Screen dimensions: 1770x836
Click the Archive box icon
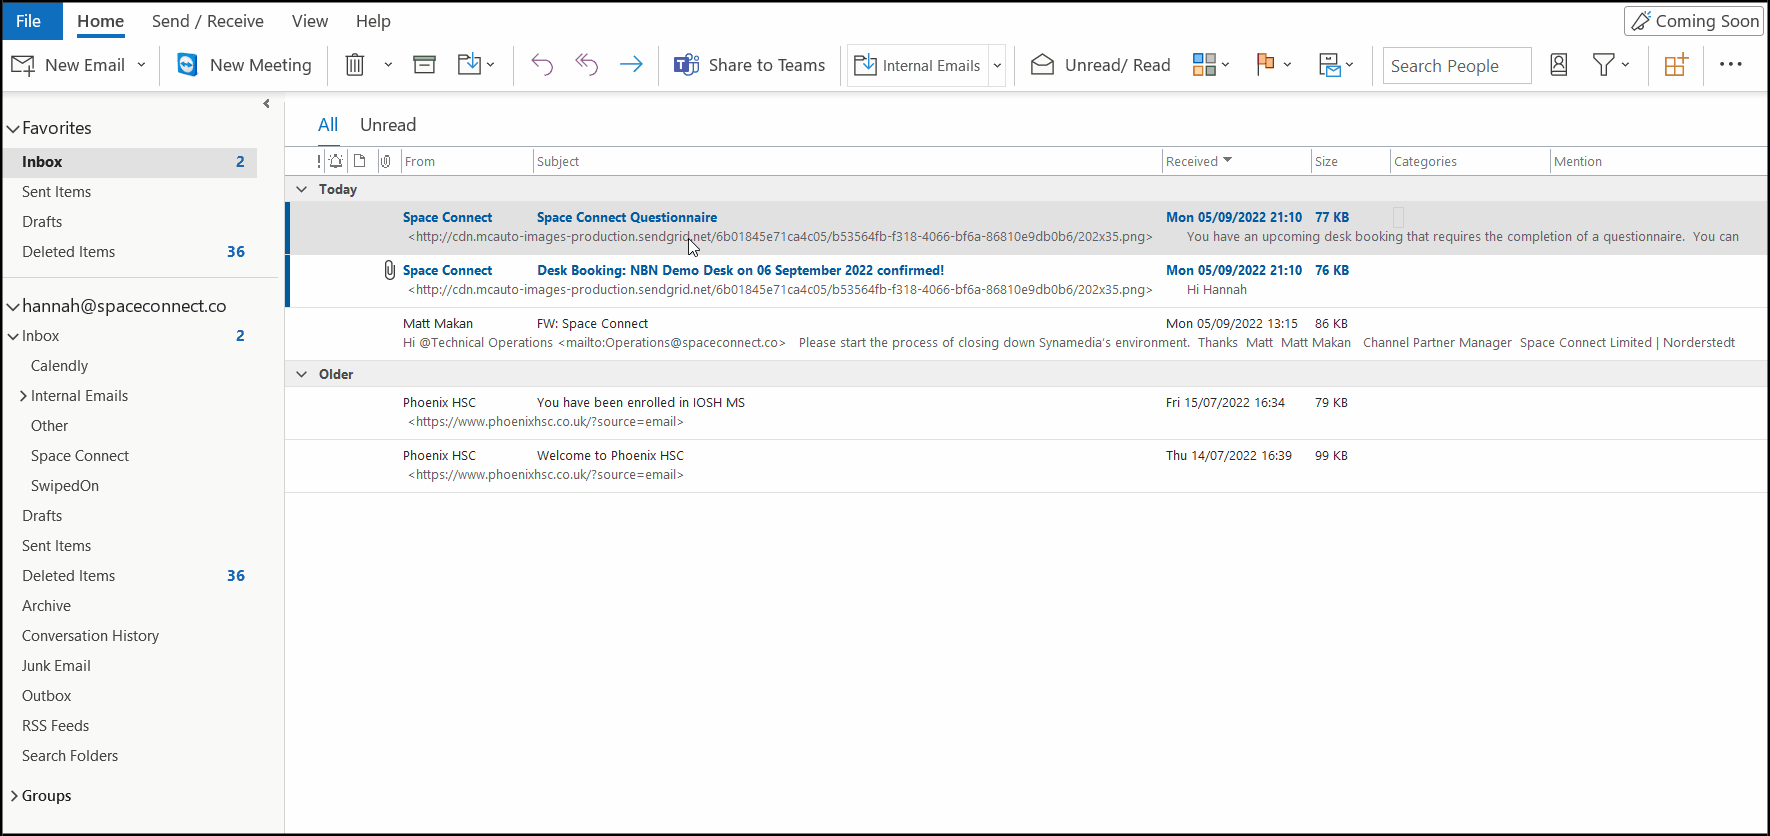point(424,65)
